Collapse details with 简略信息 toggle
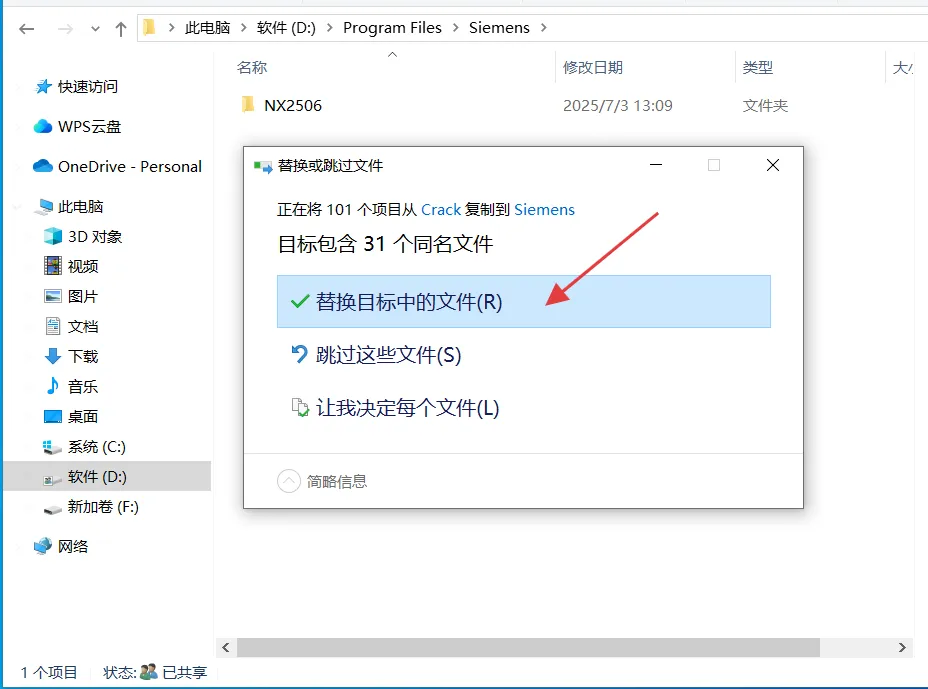928x689 pixels. (323, 481)
